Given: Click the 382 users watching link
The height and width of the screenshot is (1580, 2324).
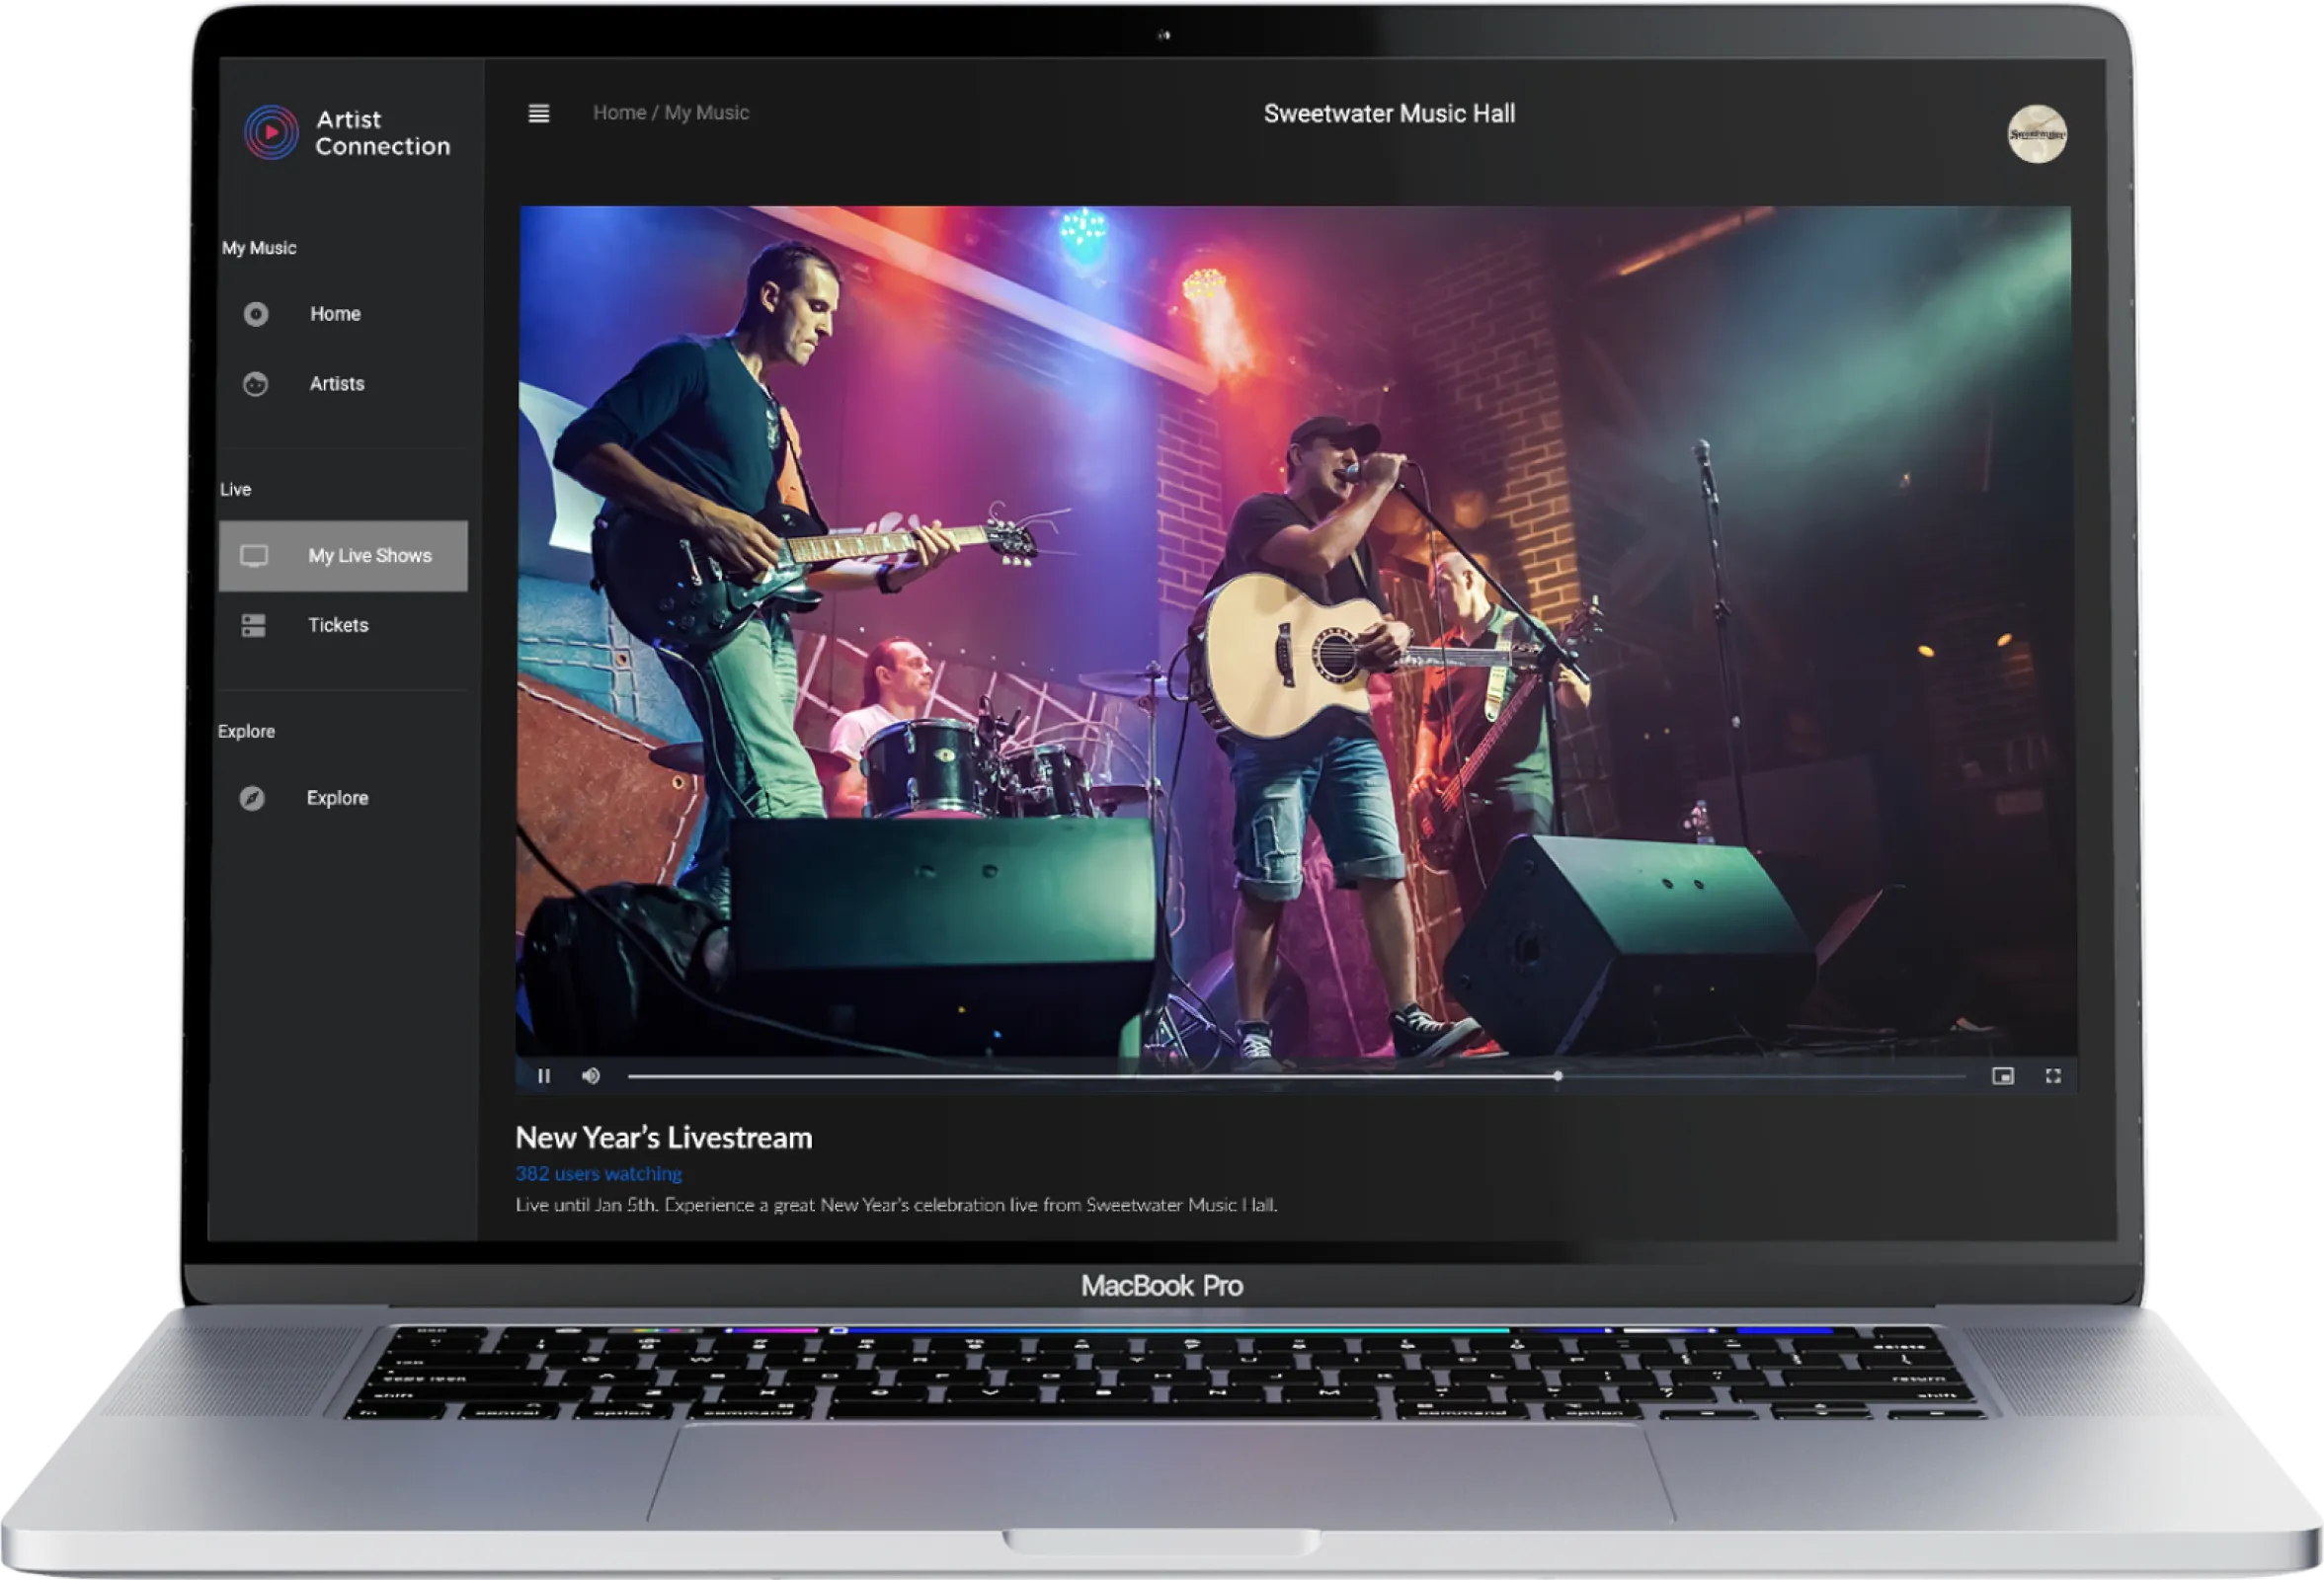Looking at the screenshot, I should click(598, 1174).
